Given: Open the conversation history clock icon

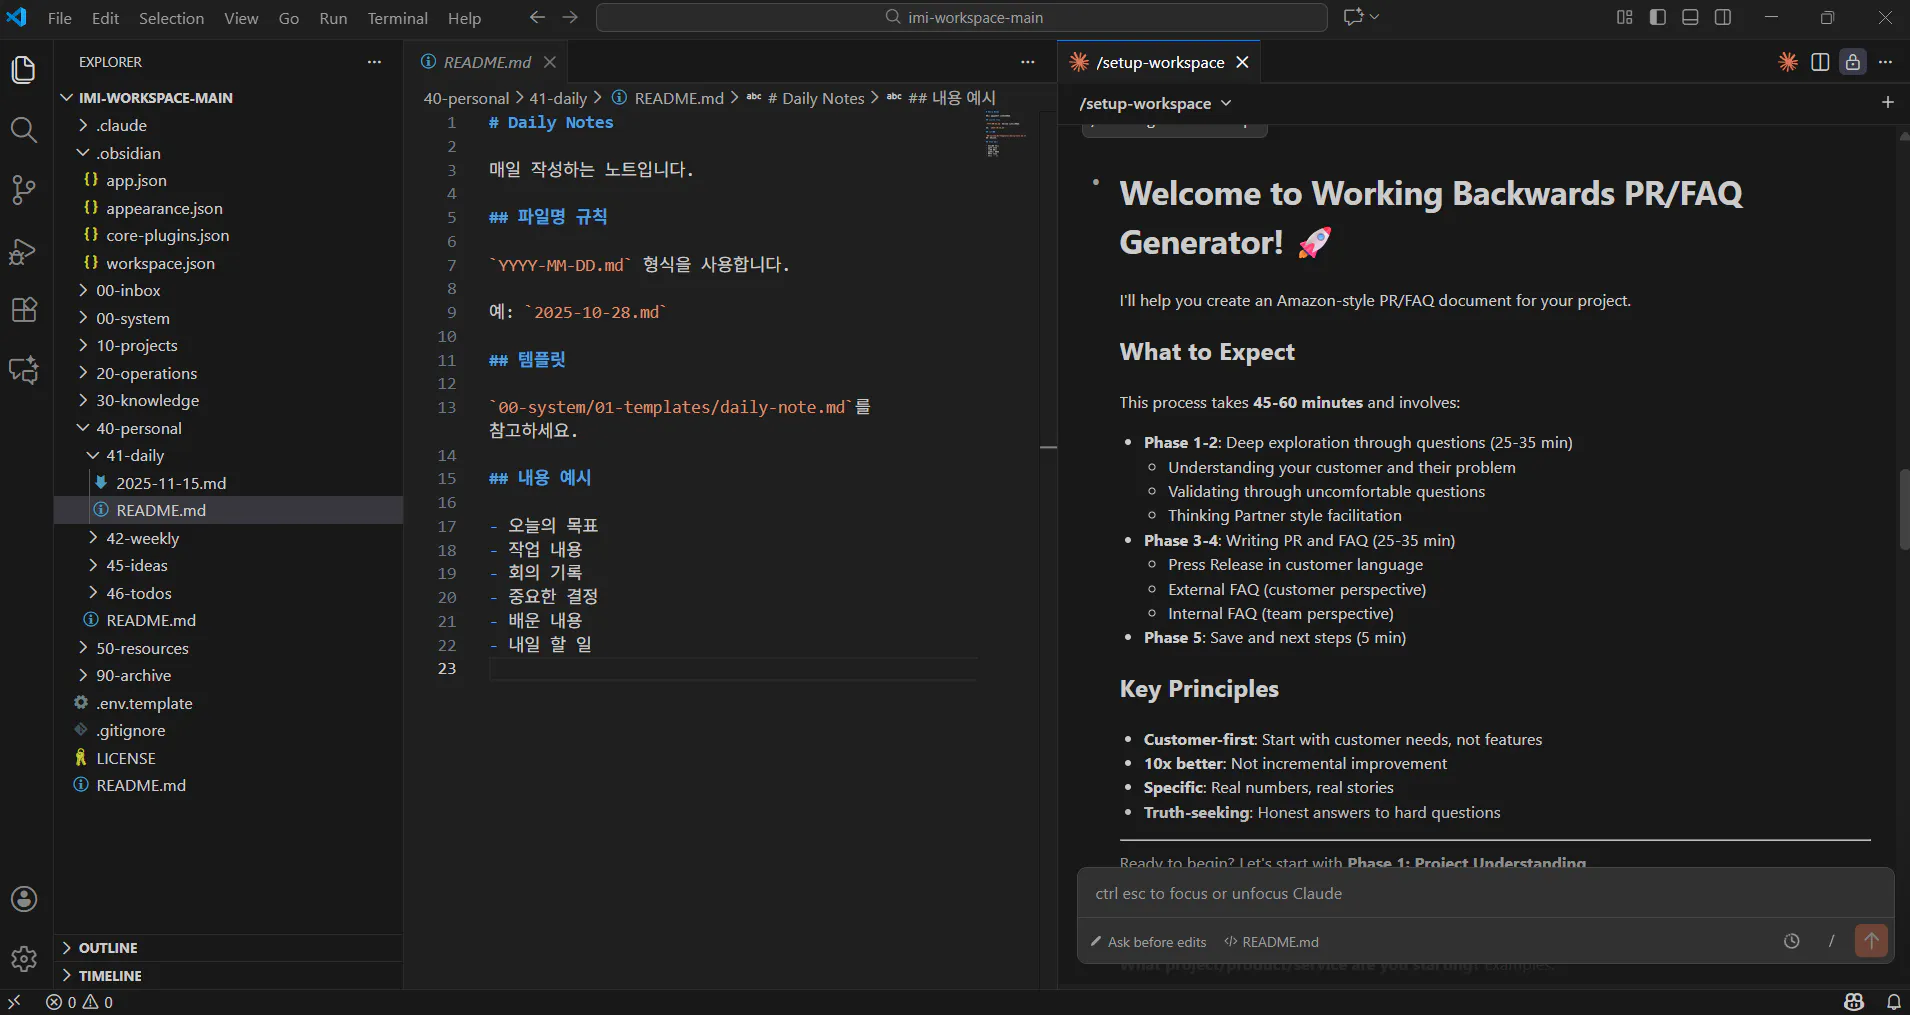Looking at the screenshot, I should pos(1792,941).
